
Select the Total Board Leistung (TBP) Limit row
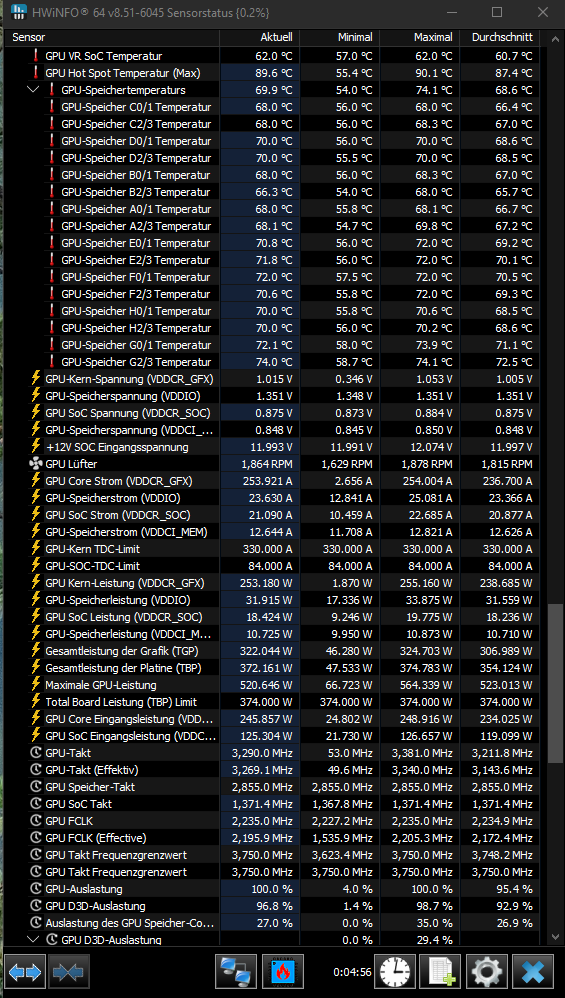pyautogui.click(x=274, y=701)
